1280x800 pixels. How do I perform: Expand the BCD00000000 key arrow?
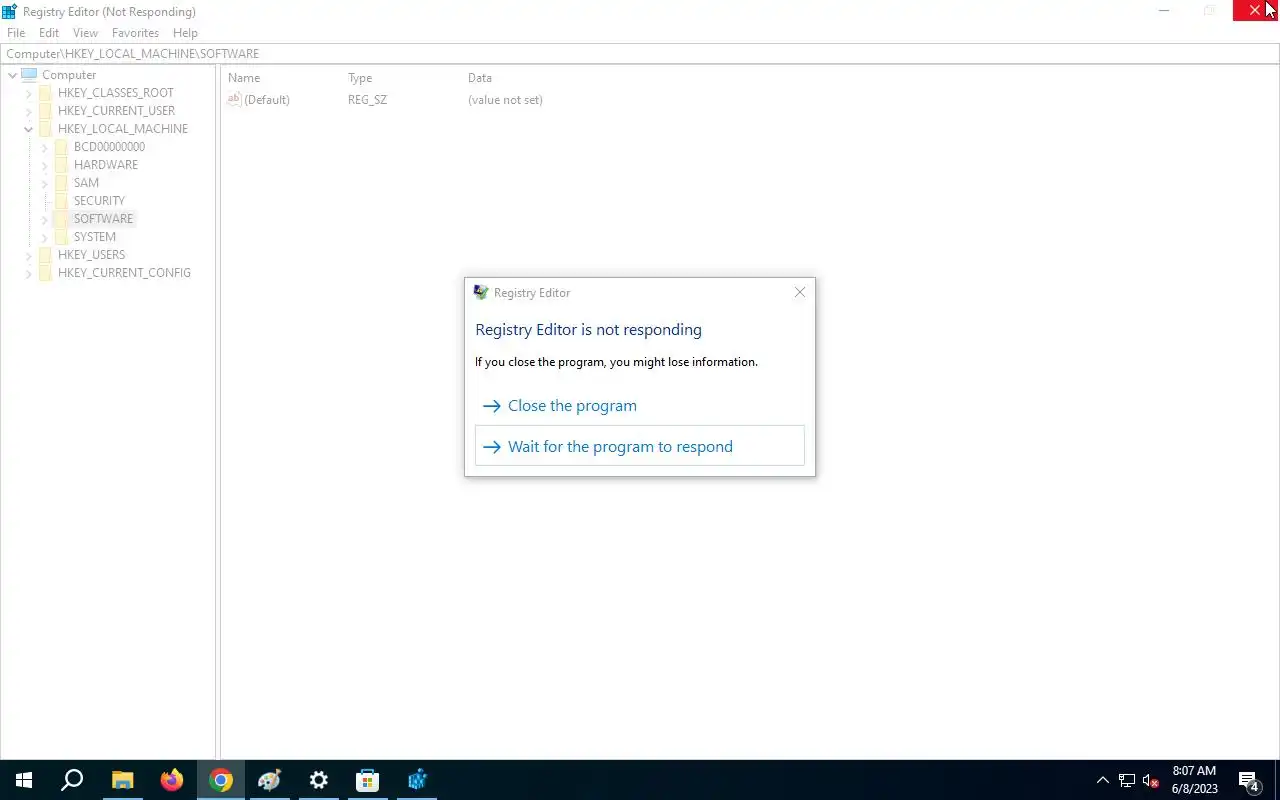click(x=44, y=147)
